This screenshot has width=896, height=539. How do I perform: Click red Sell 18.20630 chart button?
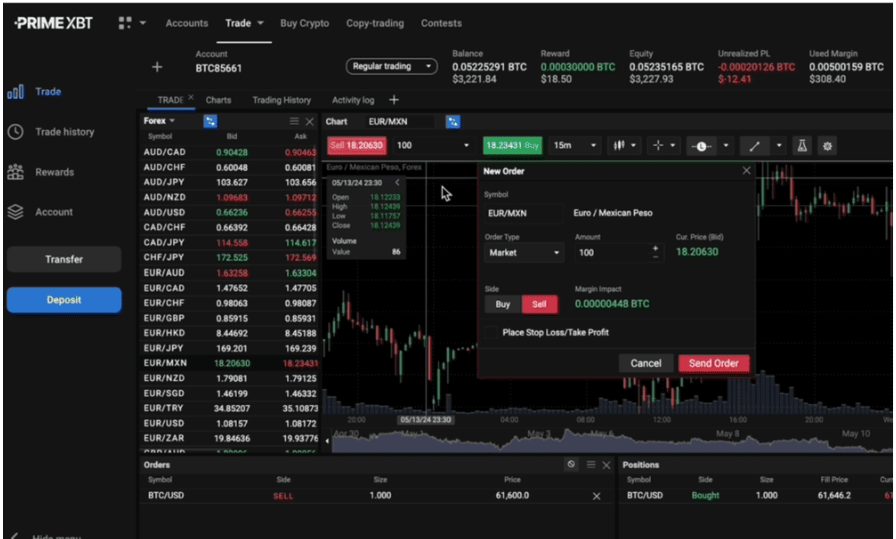pyautogui.click(x=357, y=146)
